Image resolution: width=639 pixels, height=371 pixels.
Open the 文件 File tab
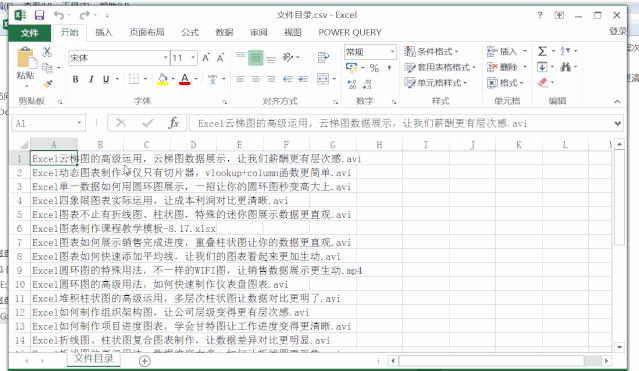pyautogui.click(x=30, y=33)
